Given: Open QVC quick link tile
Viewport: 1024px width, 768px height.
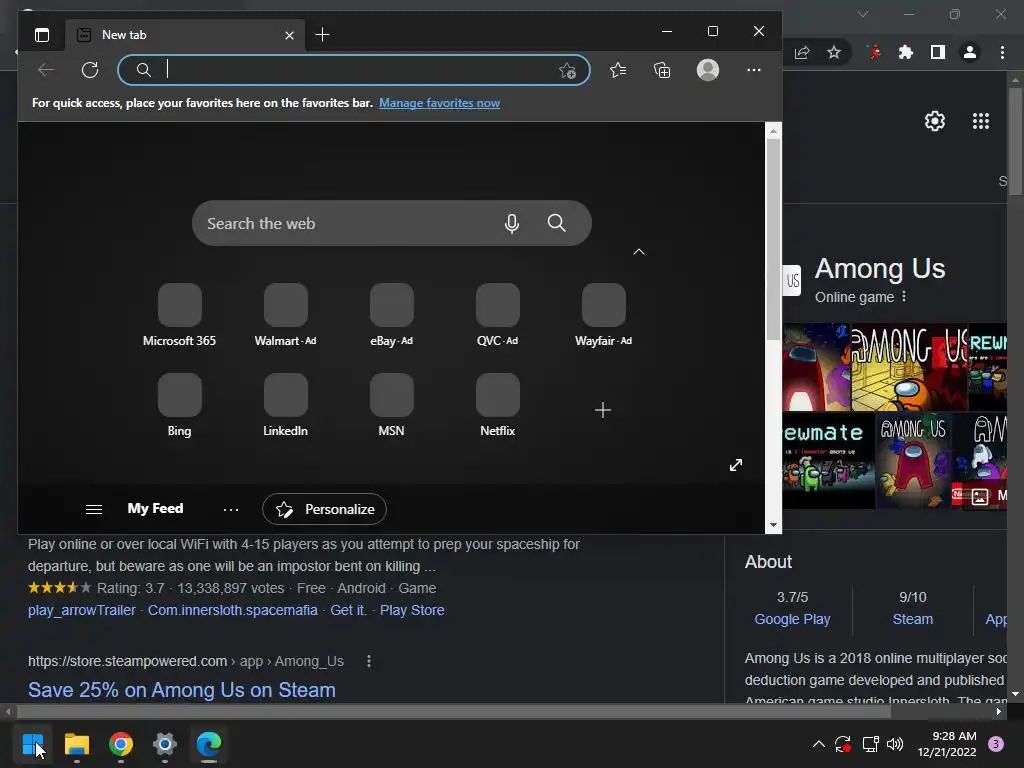Looking at the screenshot, I should tap(498, 315).
